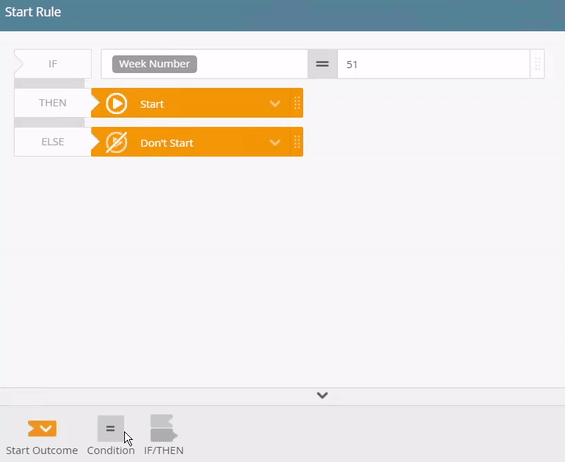Click the IF/THEN label text
Screen dimensions: 565x462
(164, 450)
